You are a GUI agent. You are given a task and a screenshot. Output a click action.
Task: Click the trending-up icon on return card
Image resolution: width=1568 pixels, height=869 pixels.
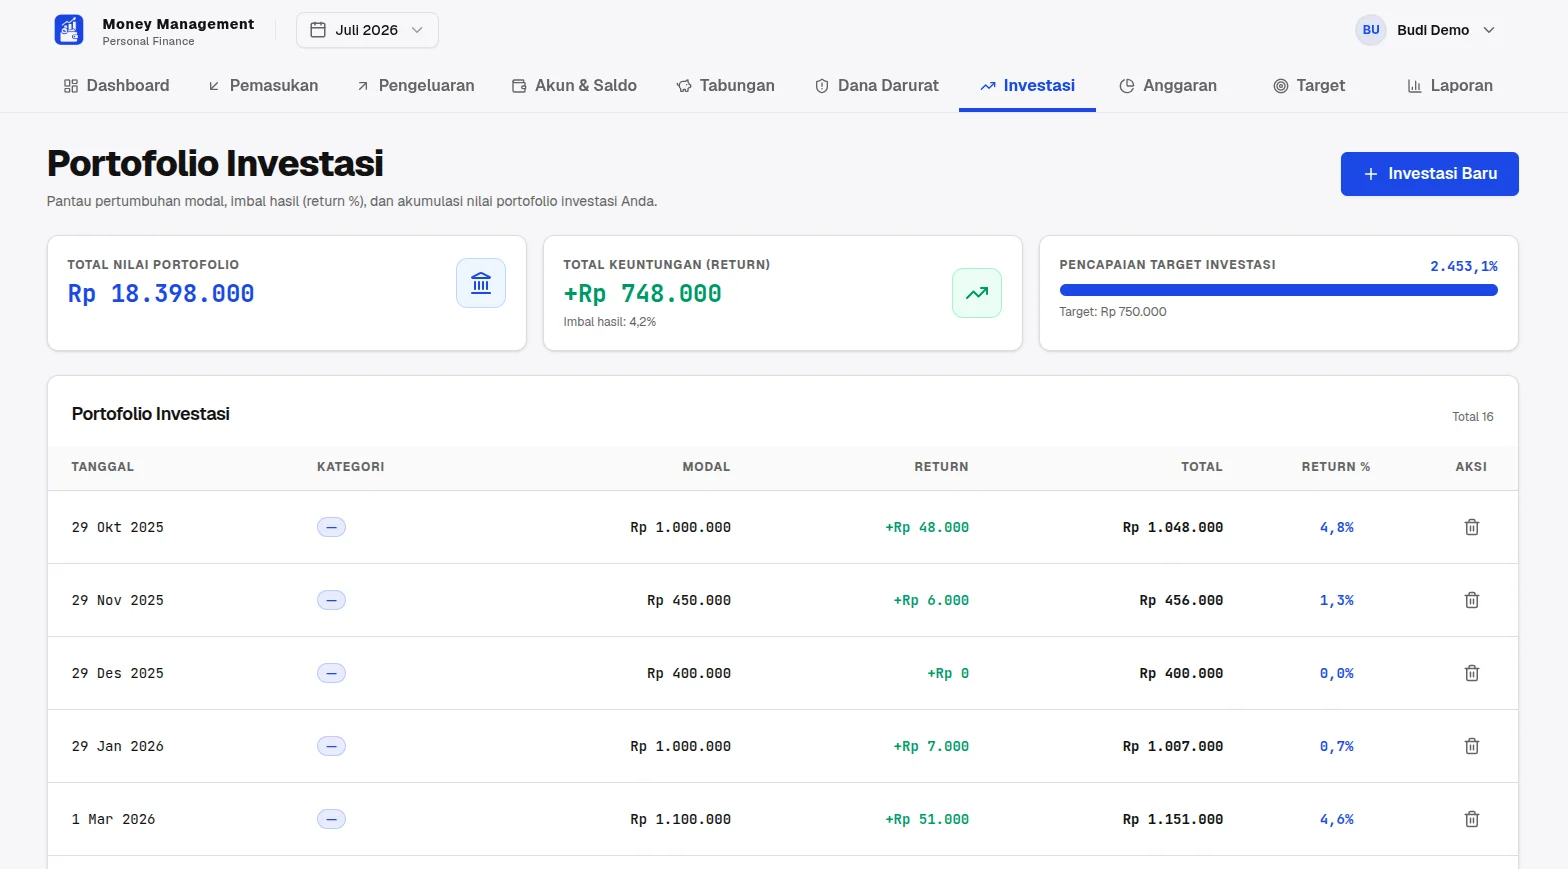click(977, 293)
